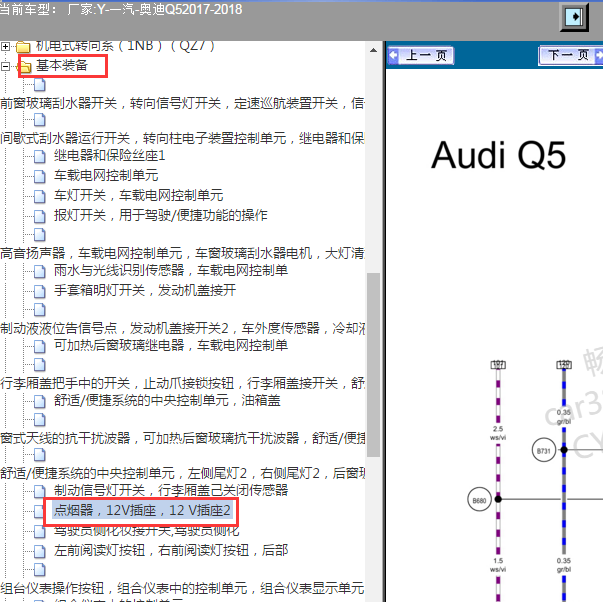Open the 机电式转向系（1NB） folder icon
The image size is (603, 602).
click(23, 47)
